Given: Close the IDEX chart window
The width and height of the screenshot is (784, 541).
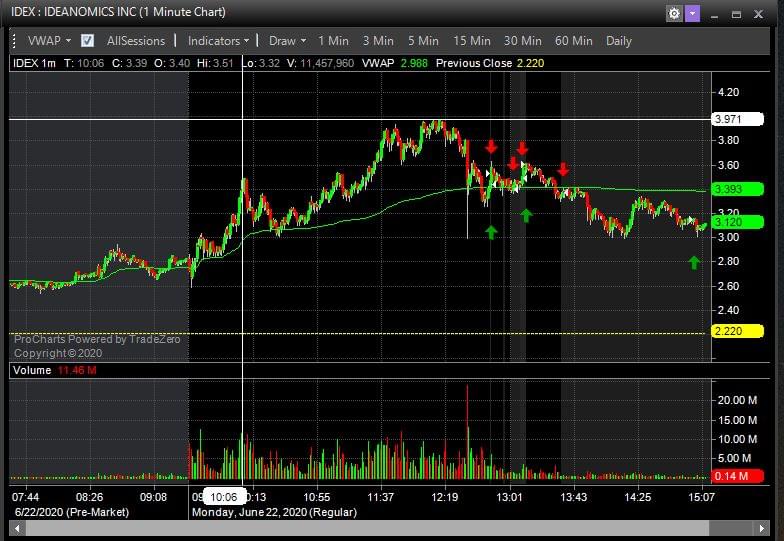Looking at the screenshot, I should (758, 14).
